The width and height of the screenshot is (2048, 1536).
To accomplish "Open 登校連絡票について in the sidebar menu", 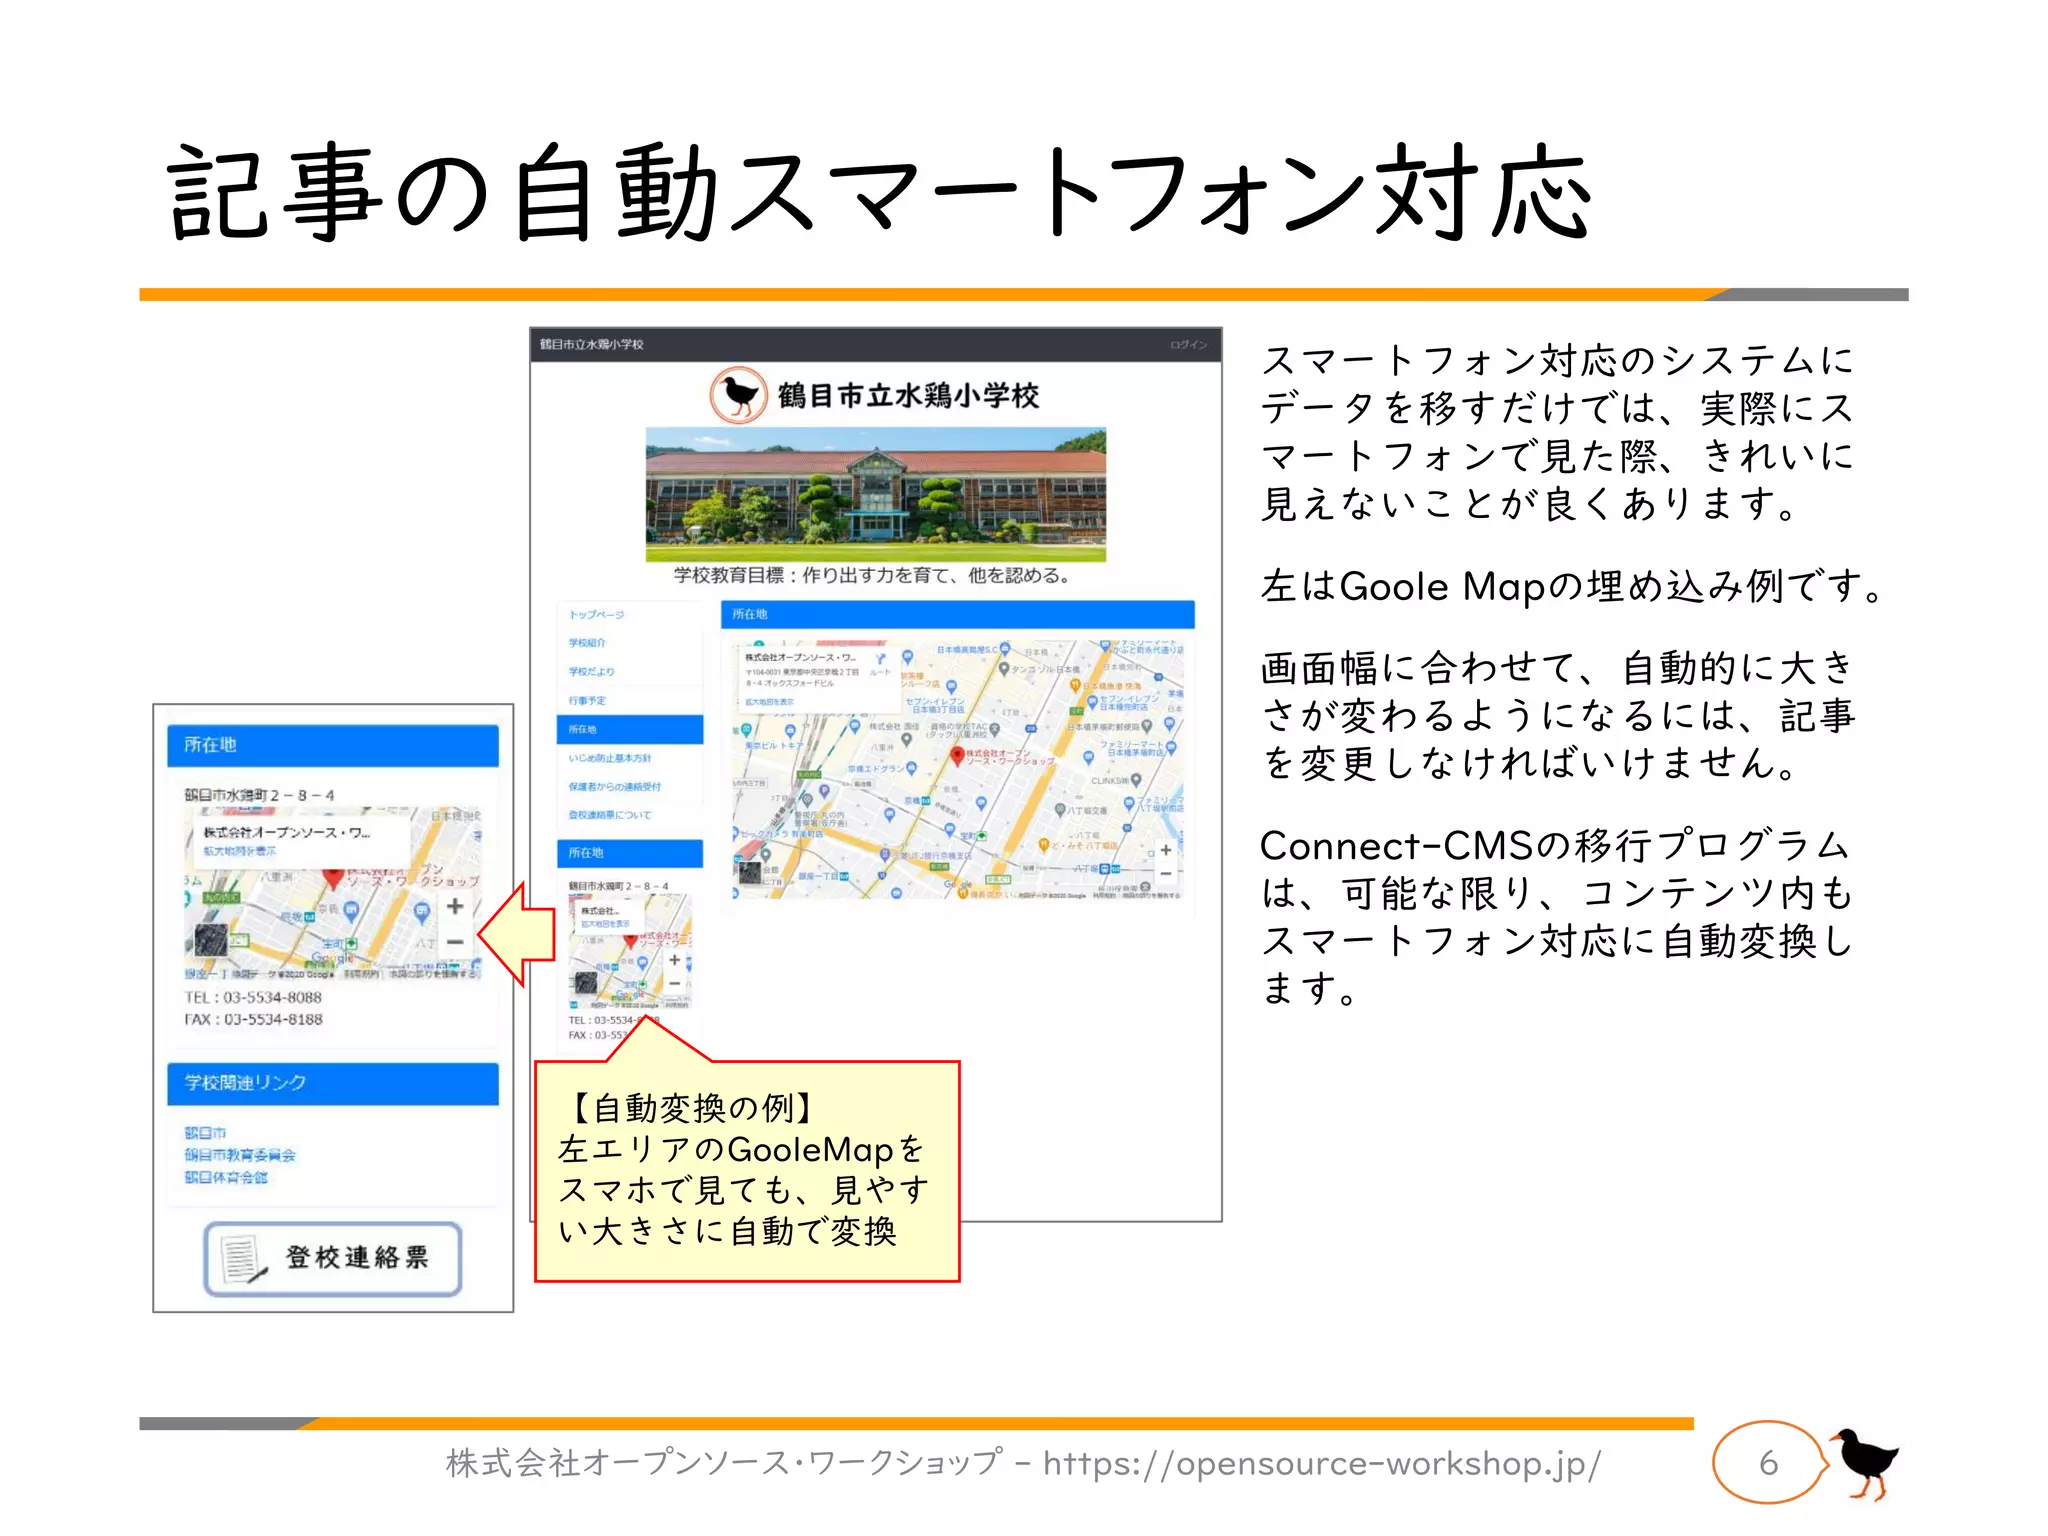I will [610, 815].
